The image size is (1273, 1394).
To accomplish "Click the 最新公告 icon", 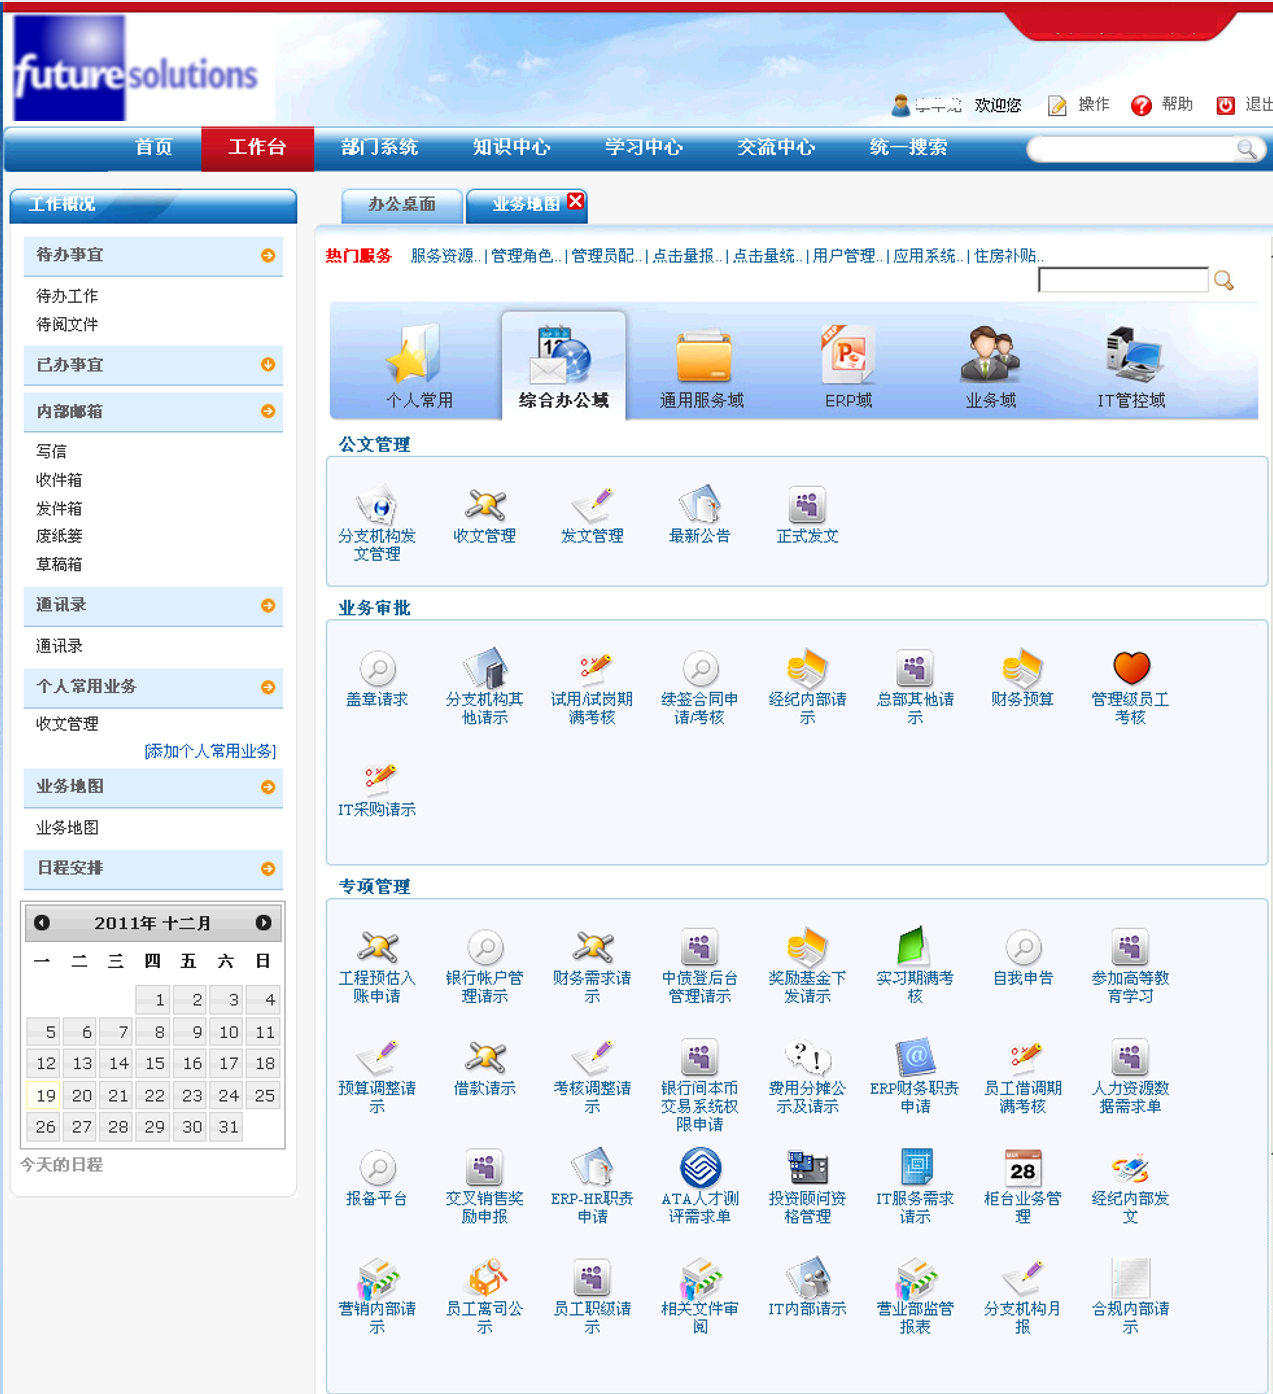I will pyautogui.click(x=699, y=506).
